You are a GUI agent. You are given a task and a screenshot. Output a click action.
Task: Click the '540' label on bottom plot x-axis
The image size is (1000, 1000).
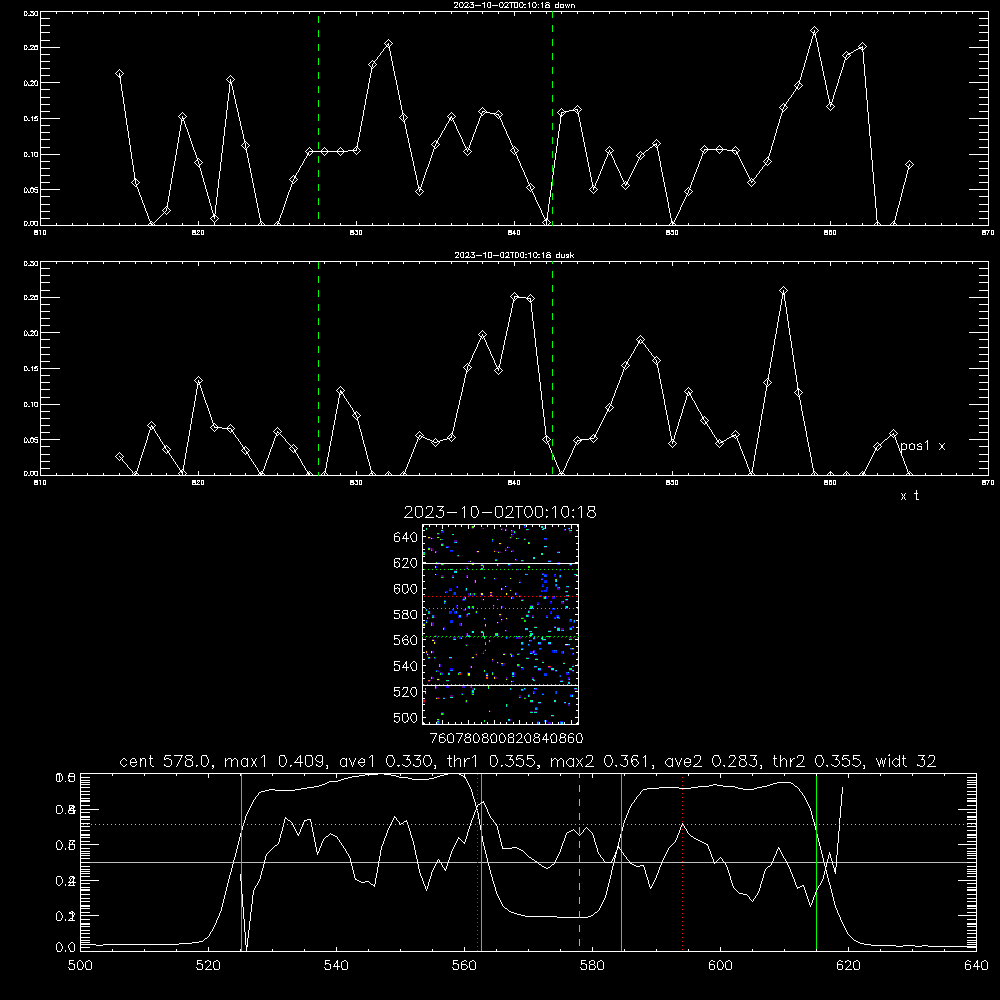(x=336, y=966)
